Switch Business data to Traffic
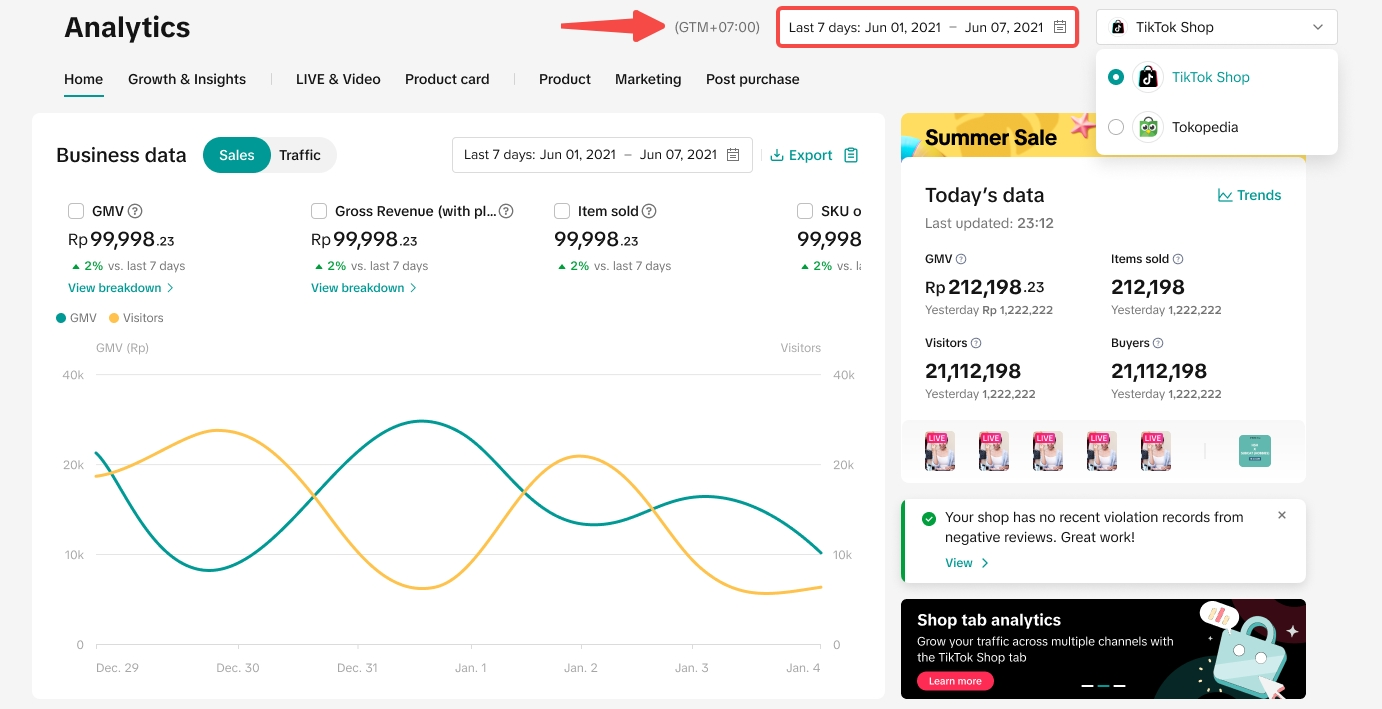 pyautogui.click(x=300, y=155)
